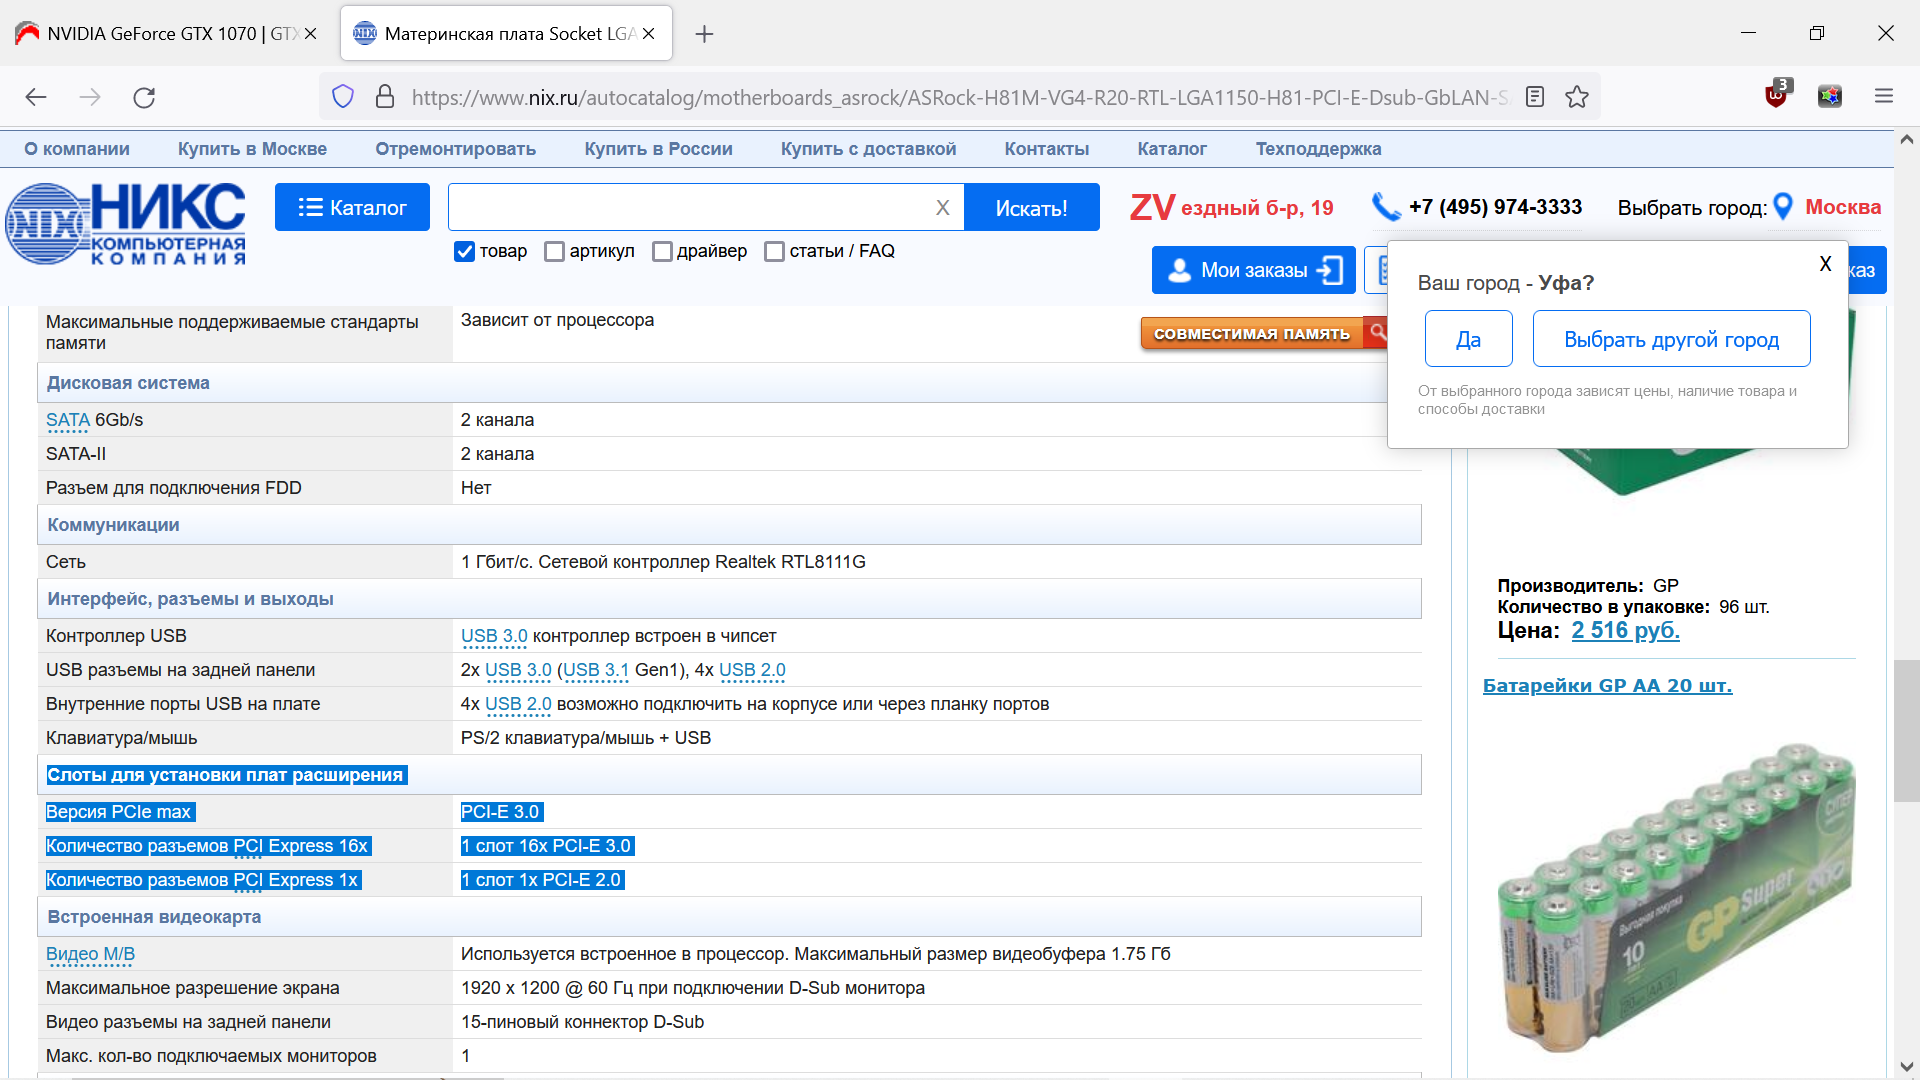
Task: Bookmark page with the star icon
Action: (x=1577, y=97)
